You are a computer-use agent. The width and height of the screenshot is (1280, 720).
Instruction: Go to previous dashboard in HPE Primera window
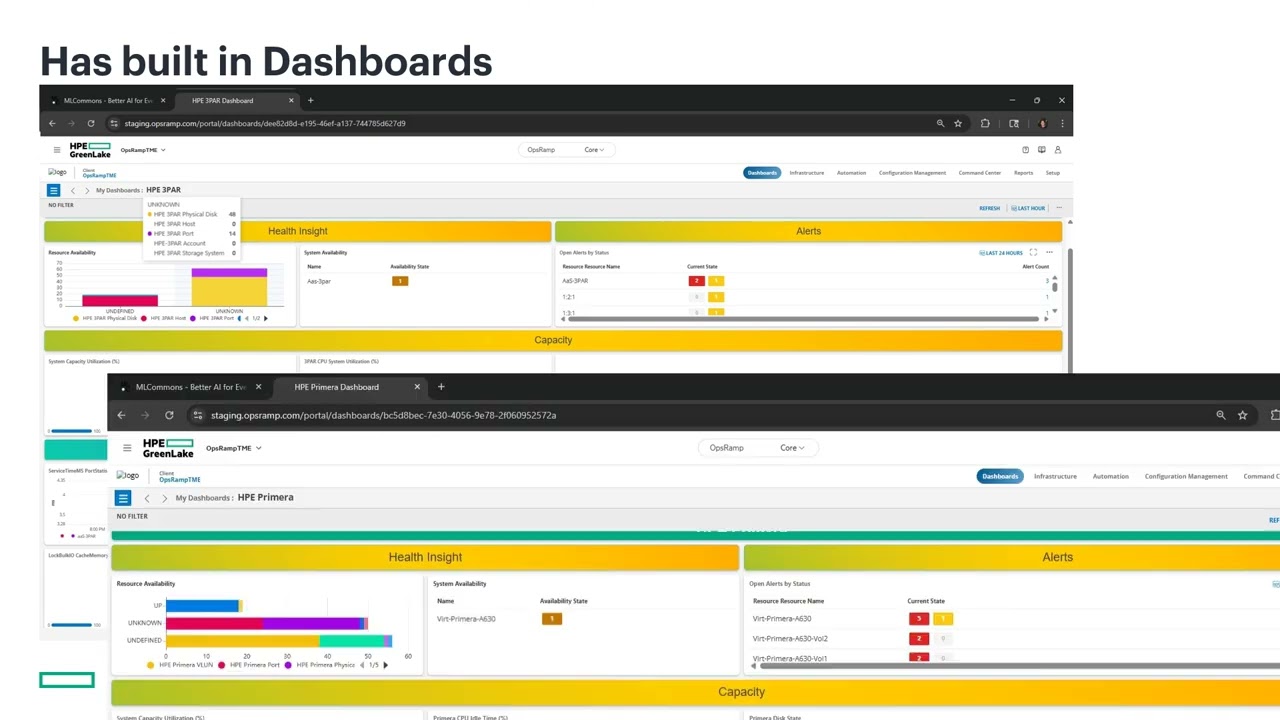[x=147, y=498]
